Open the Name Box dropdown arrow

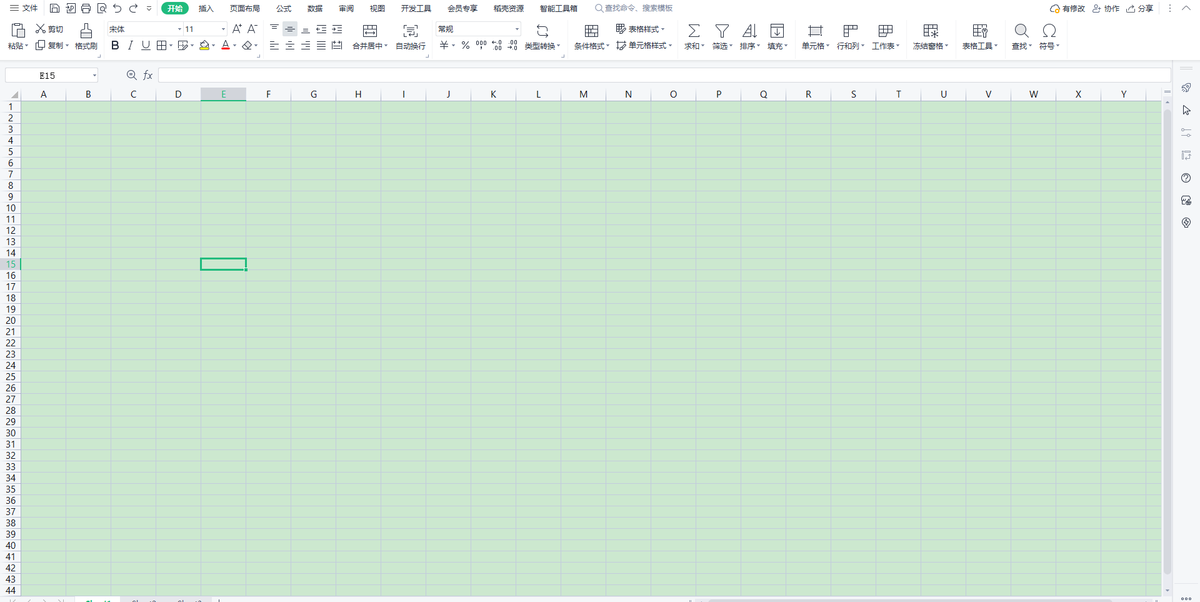[x=95, y=75]
